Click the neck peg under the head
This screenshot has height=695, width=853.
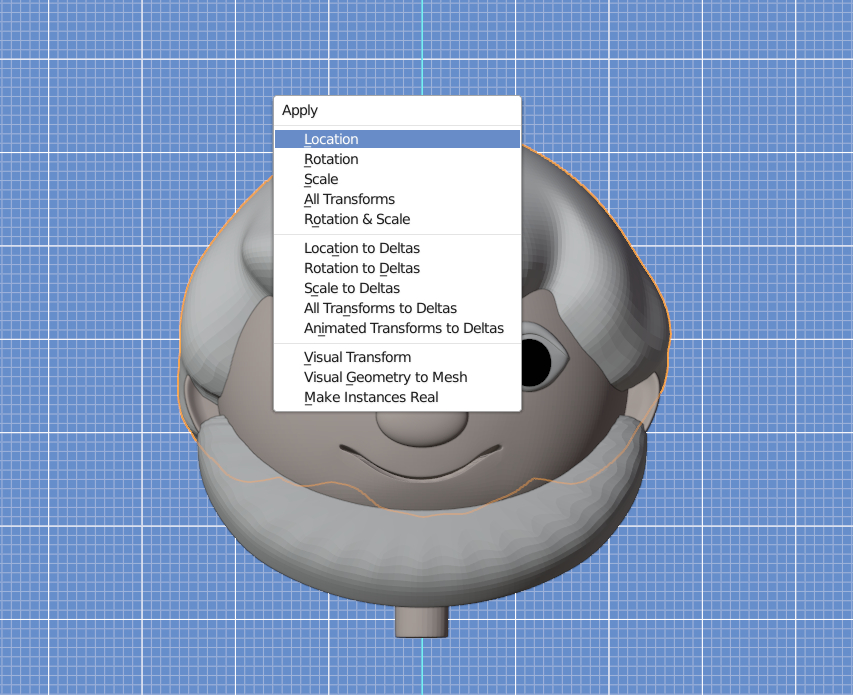click(x=422, y=620)
